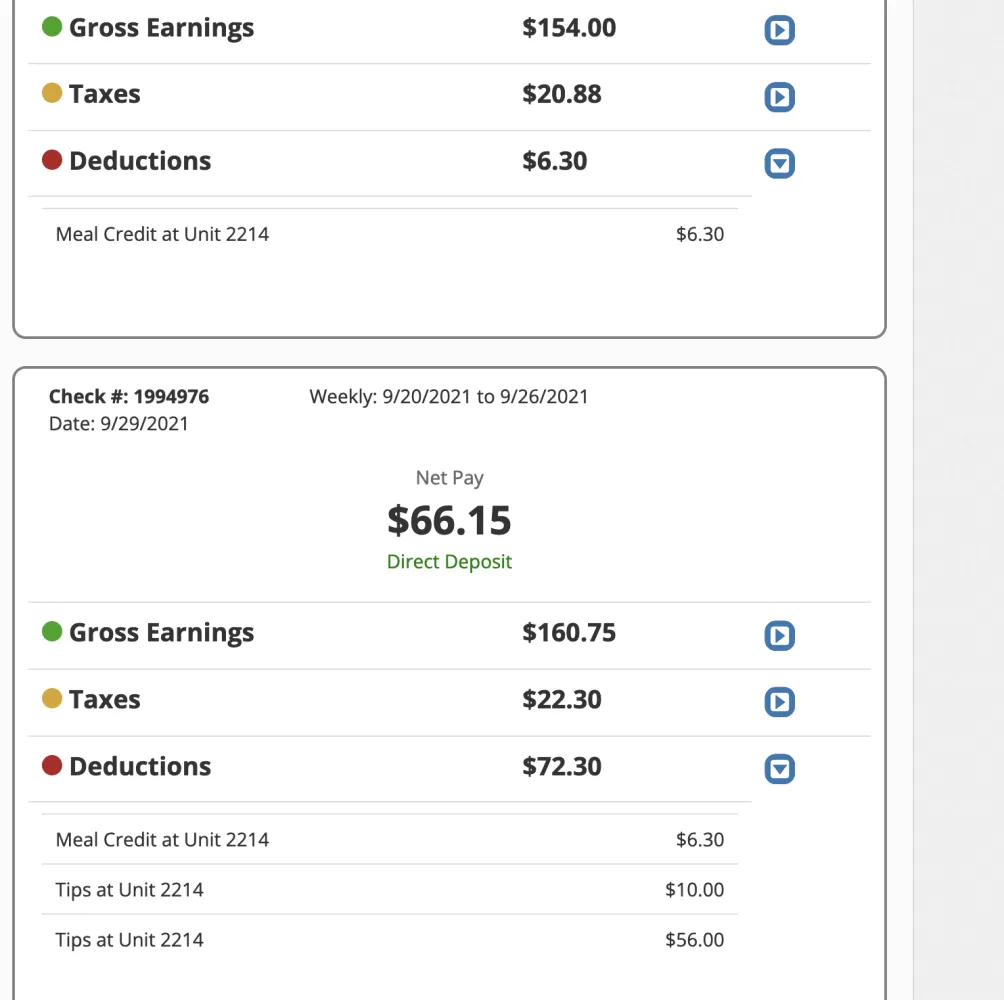Expand the $160.75 Gross Earnings details arrow

click(x=779, y=636)
